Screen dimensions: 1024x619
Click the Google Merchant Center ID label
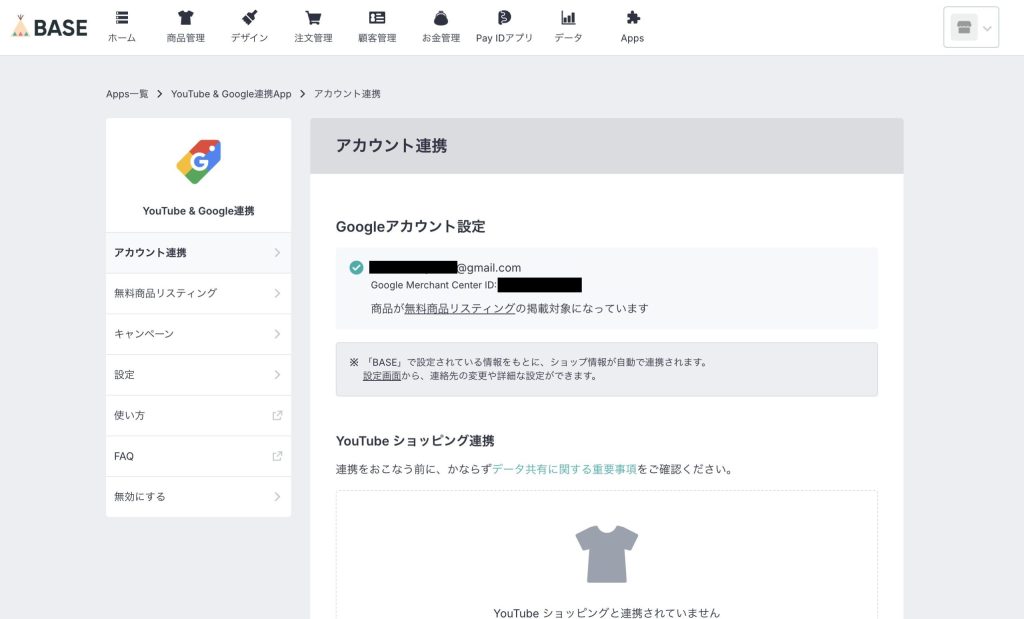[x=434, y=285]
